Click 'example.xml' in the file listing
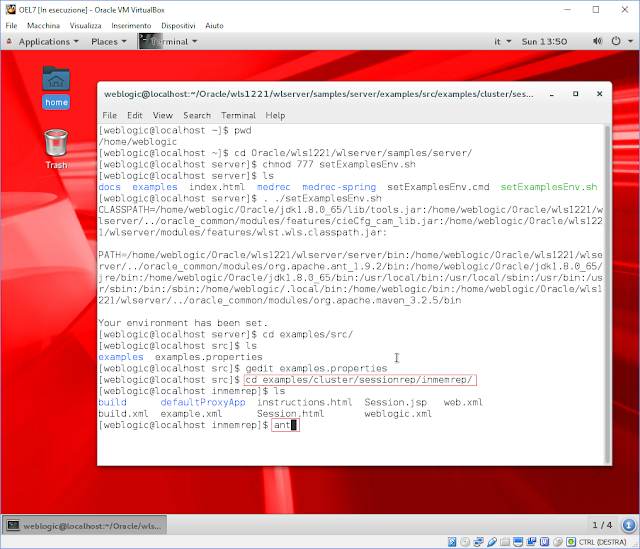Screen dimensions: 640x549 (x=191, y=414)
